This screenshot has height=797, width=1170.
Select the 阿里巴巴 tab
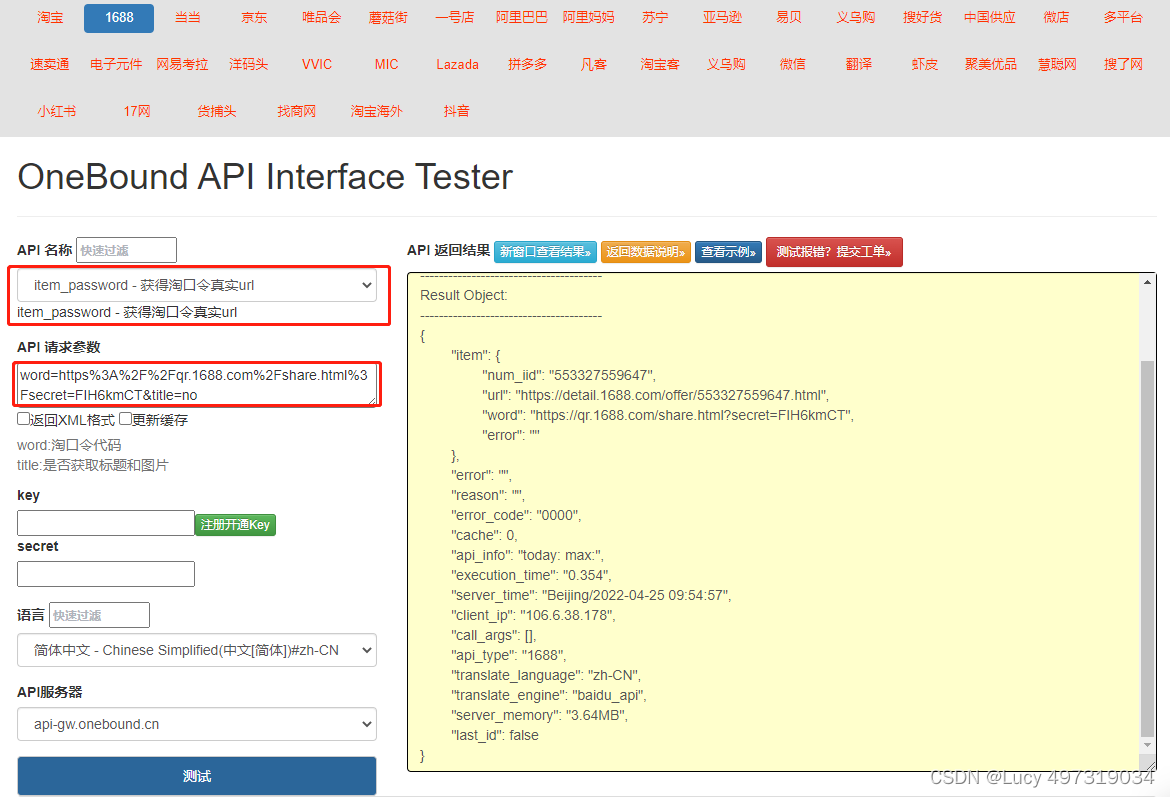[x=522, y=17]
